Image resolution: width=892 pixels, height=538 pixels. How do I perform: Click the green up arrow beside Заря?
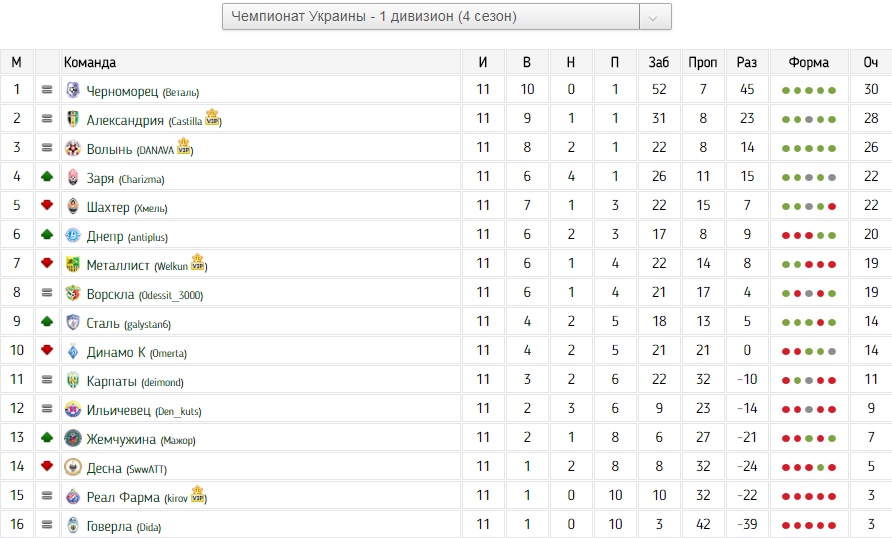47,177
